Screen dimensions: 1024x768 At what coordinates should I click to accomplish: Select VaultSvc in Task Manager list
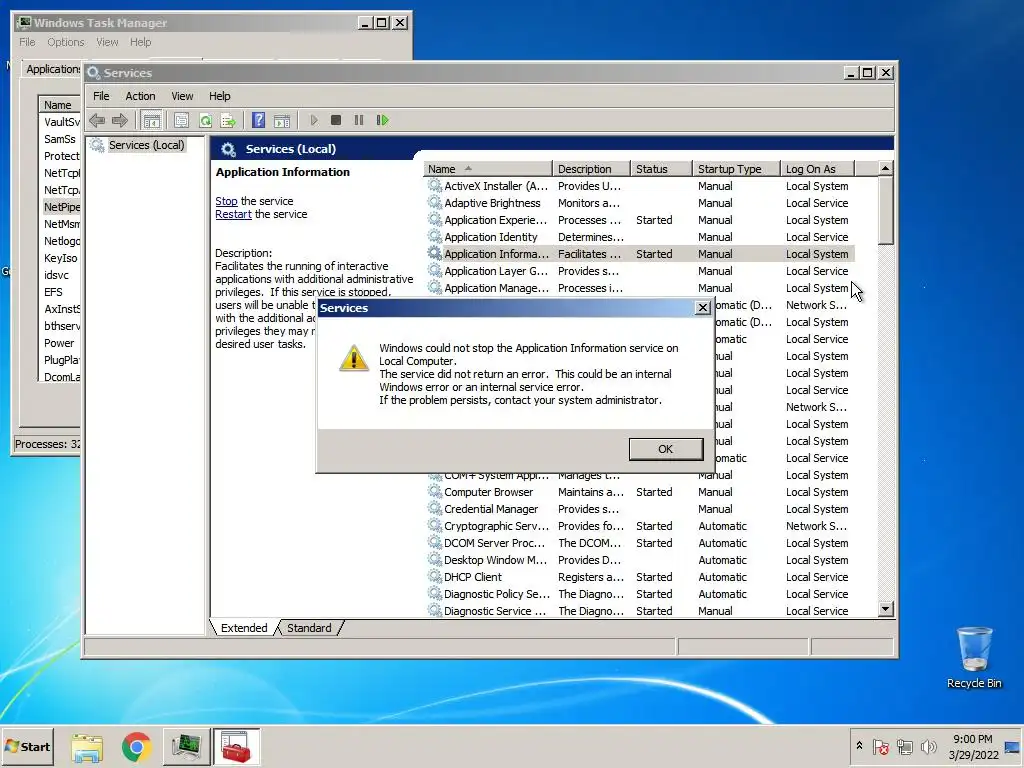click(61, 122)
